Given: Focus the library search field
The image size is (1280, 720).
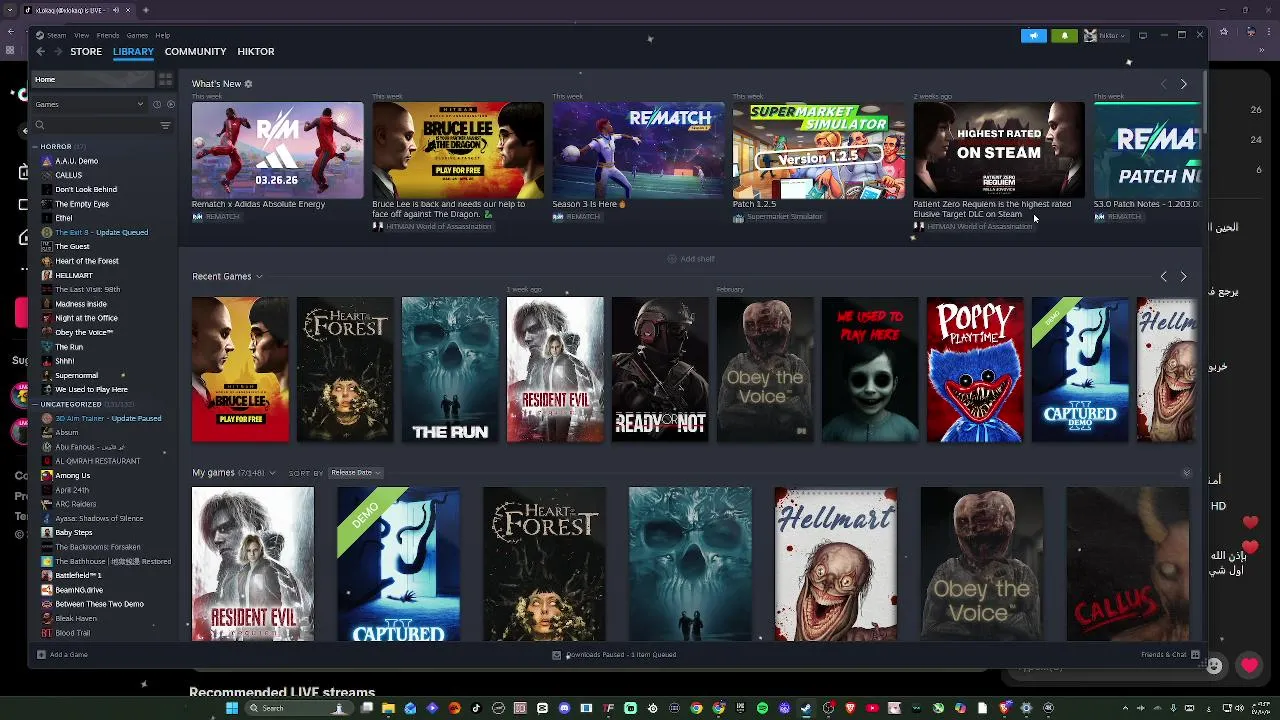Looking at the screenshot, I should (x=95, y=125).
